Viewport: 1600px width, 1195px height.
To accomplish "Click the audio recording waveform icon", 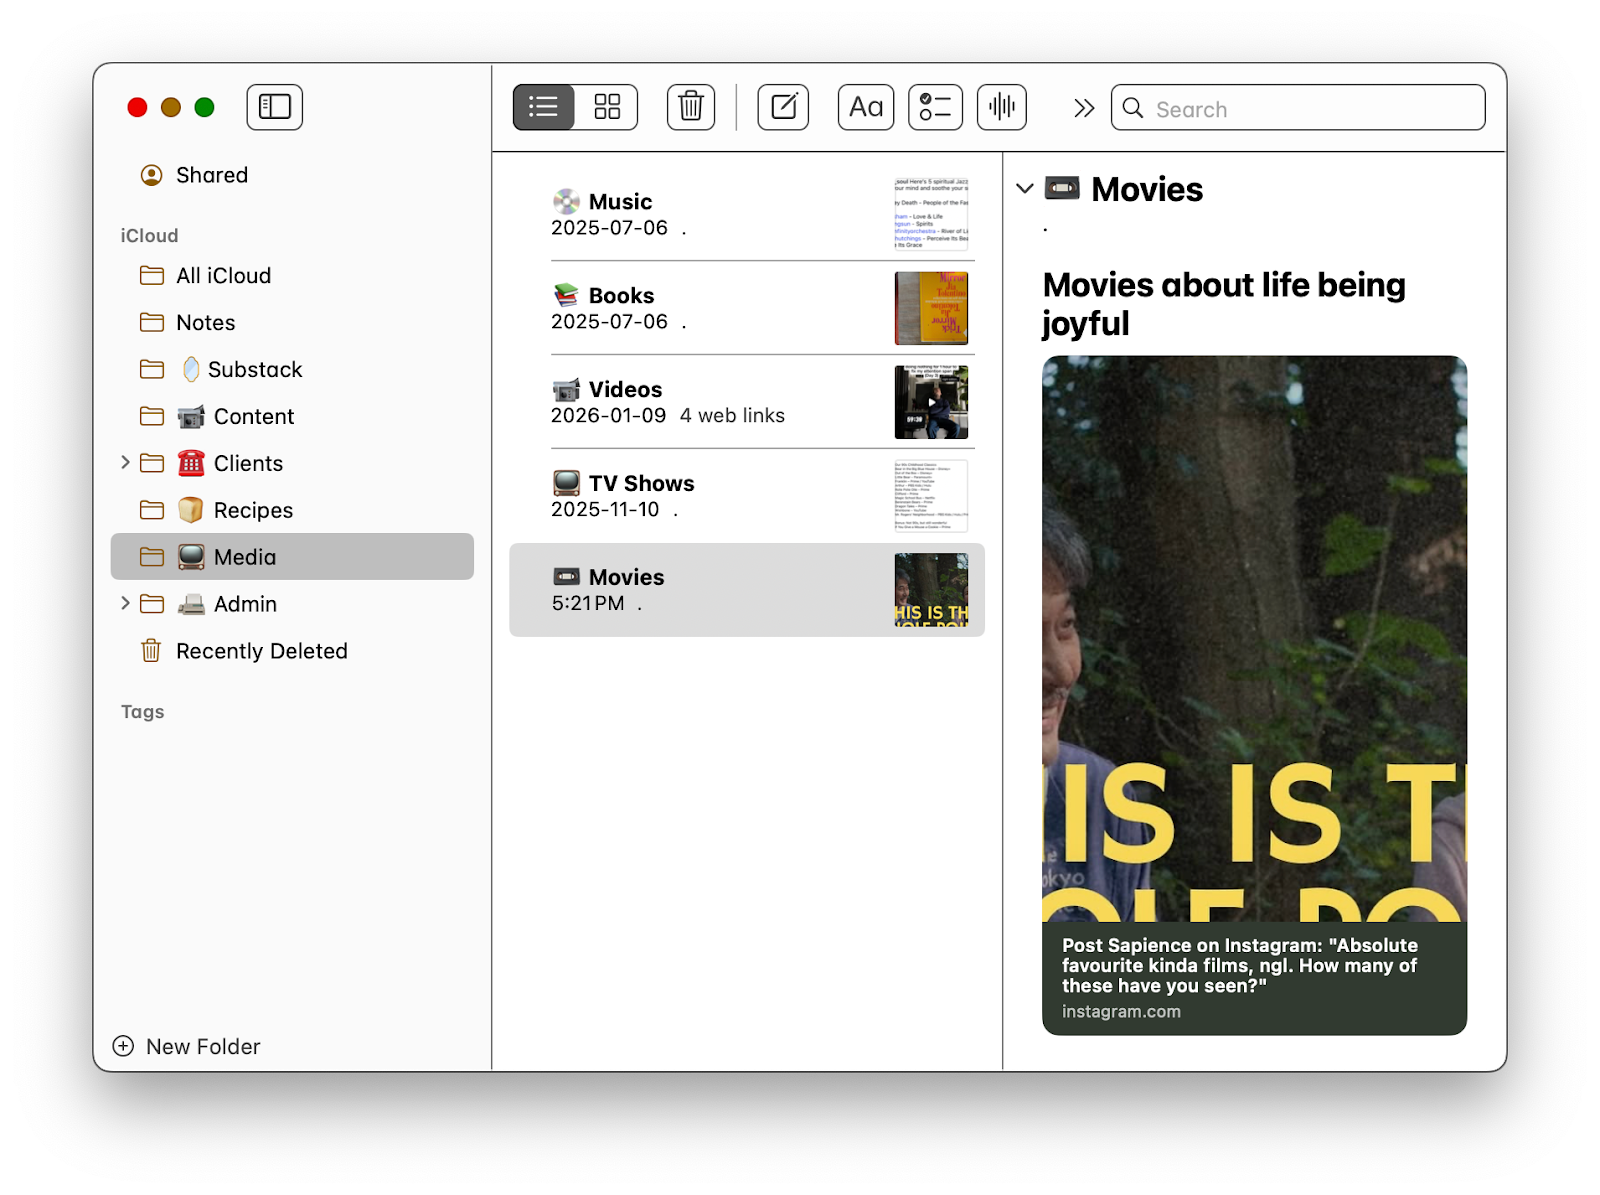I will 1001,107.
